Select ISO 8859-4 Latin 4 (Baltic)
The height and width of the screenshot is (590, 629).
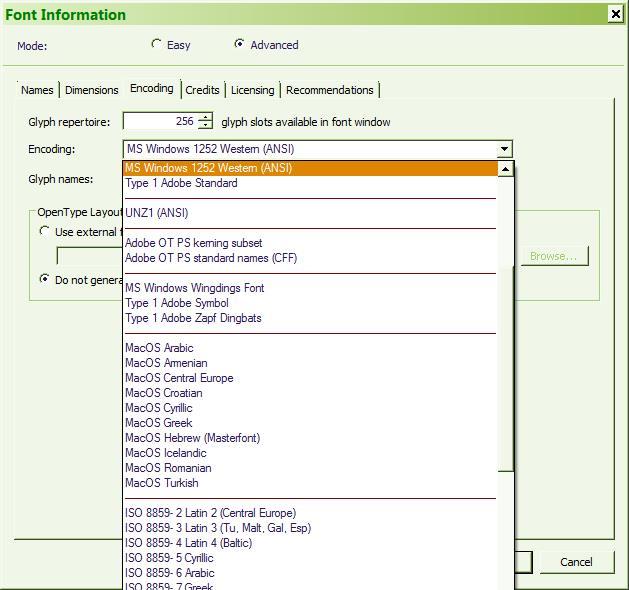(310, 543)
